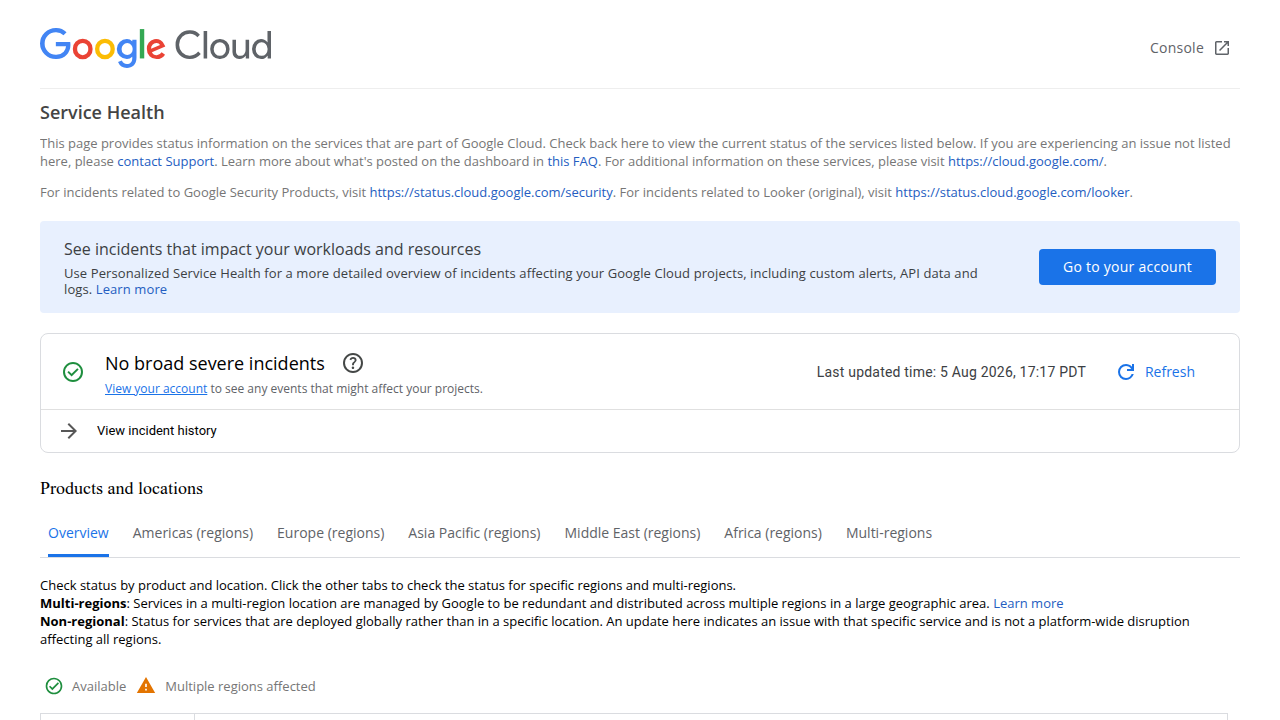Click the green check icon beside No broad severe incidents

(x=73, y=372)
